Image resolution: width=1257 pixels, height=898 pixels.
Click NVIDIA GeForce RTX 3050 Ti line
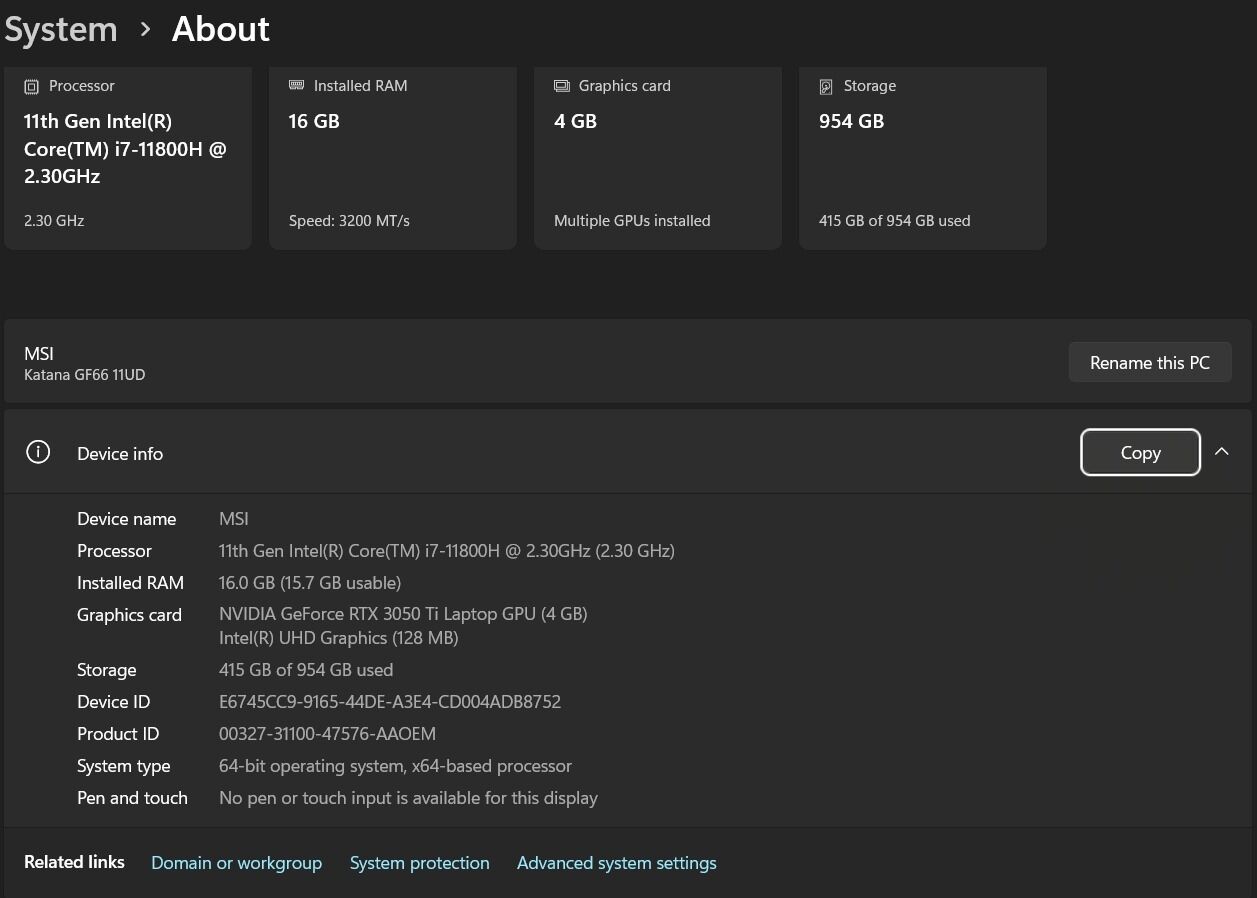[403, 614]
